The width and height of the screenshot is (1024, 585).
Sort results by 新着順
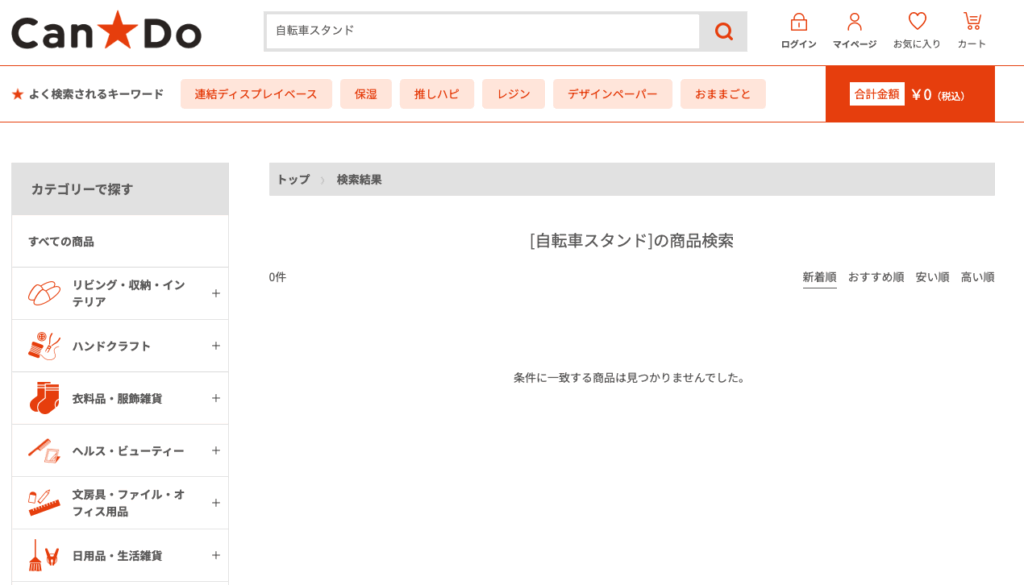(x=819, y=277)
